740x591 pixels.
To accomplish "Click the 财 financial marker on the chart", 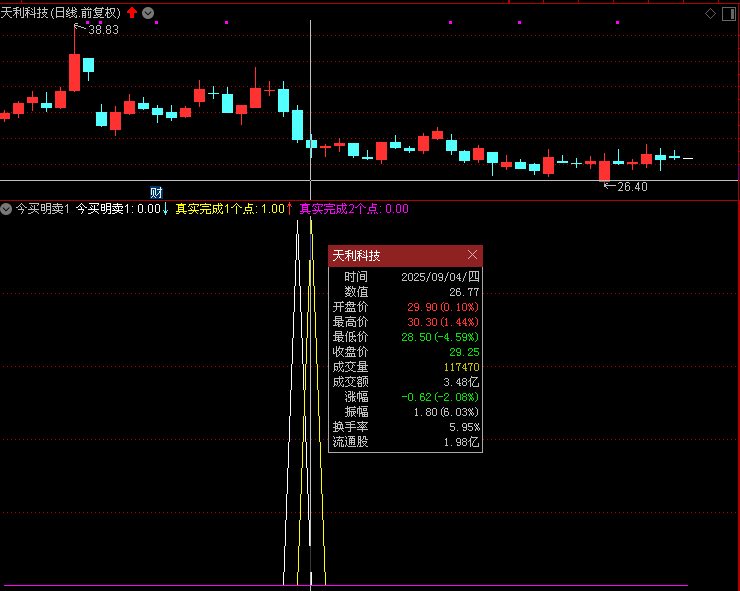I will (156, 193).
